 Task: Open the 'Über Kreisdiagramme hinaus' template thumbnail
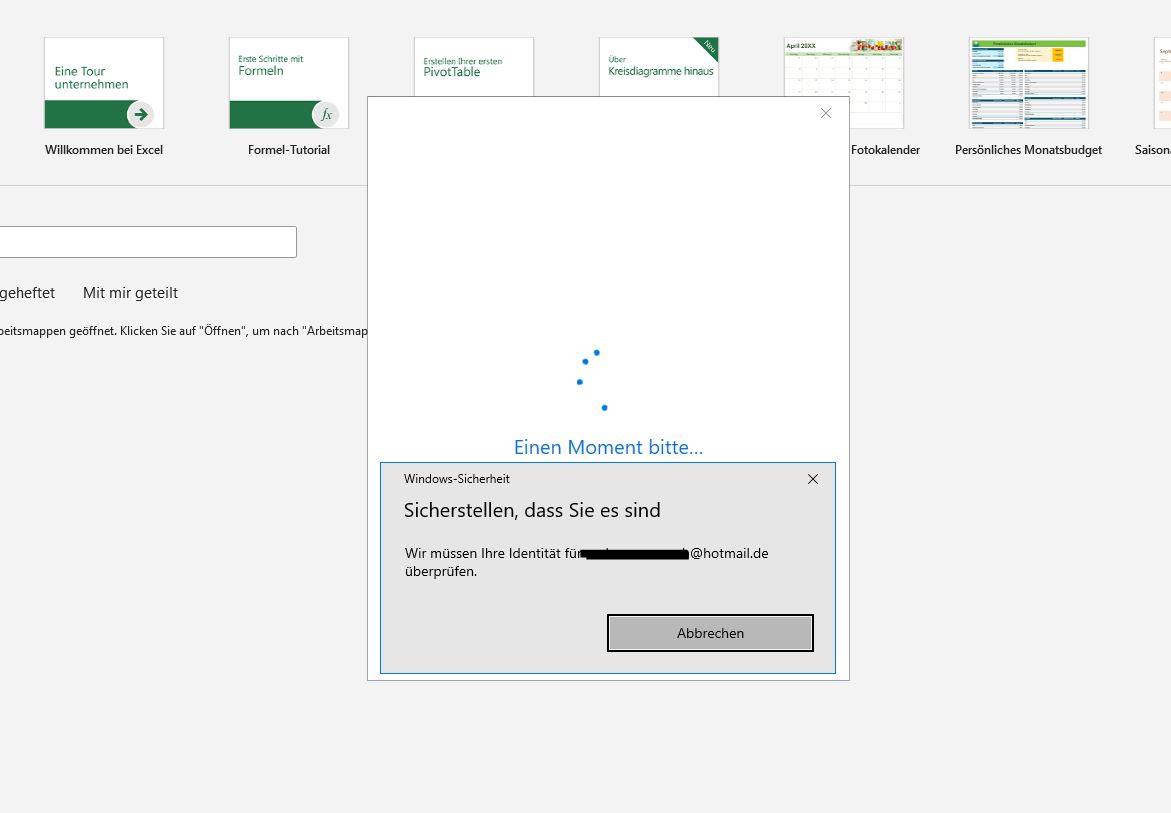click(x=659, y=67)
